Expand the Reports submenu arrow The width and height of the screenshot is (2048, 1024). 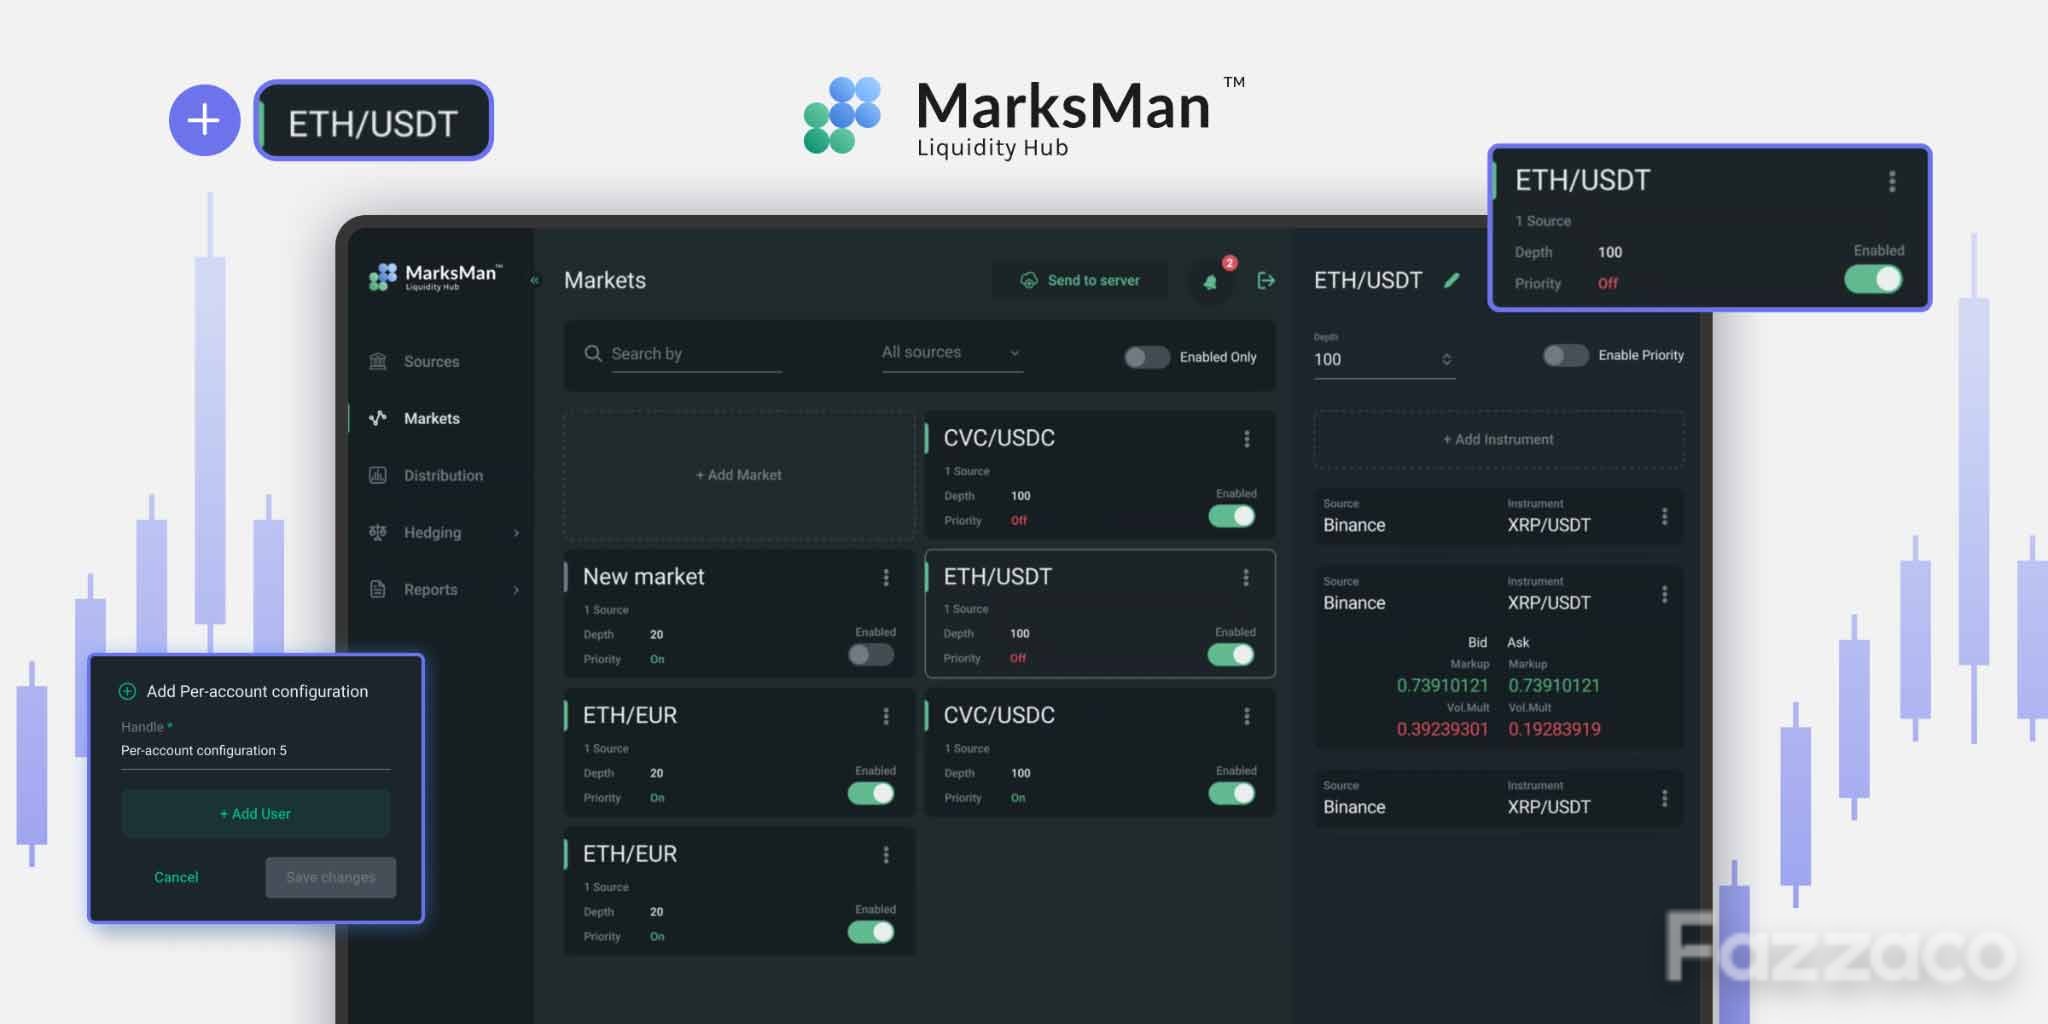click(x=516, y=590)
